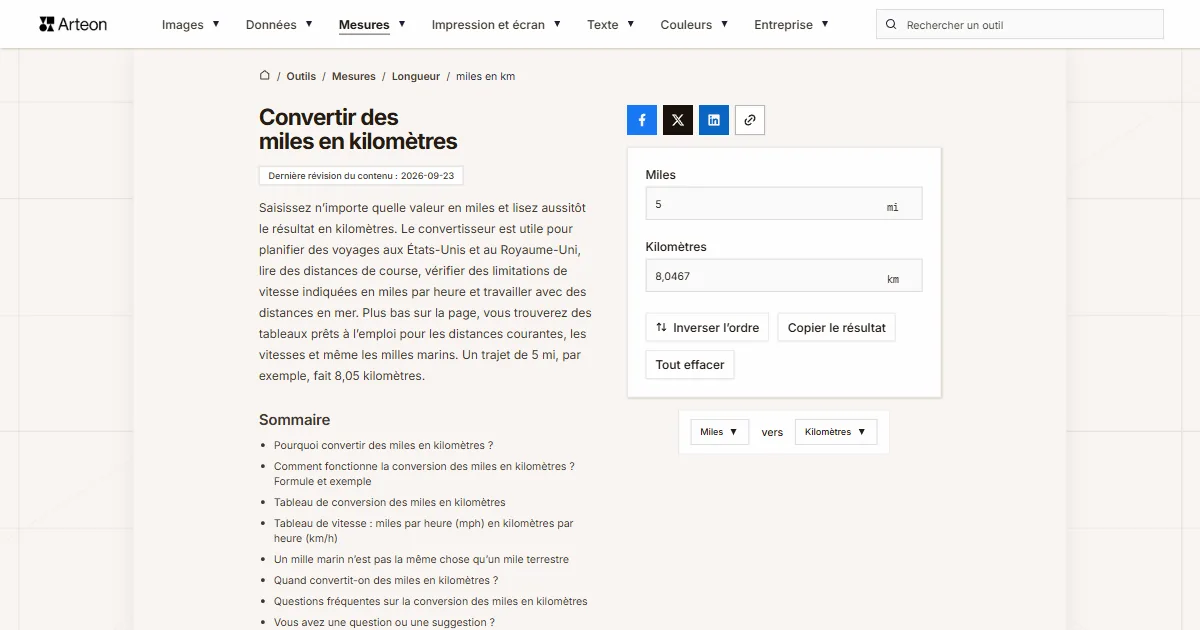Click 'miles en km' breadcrumb text
This screenshot has height=630, width=1200.
[x=485, y=76]
